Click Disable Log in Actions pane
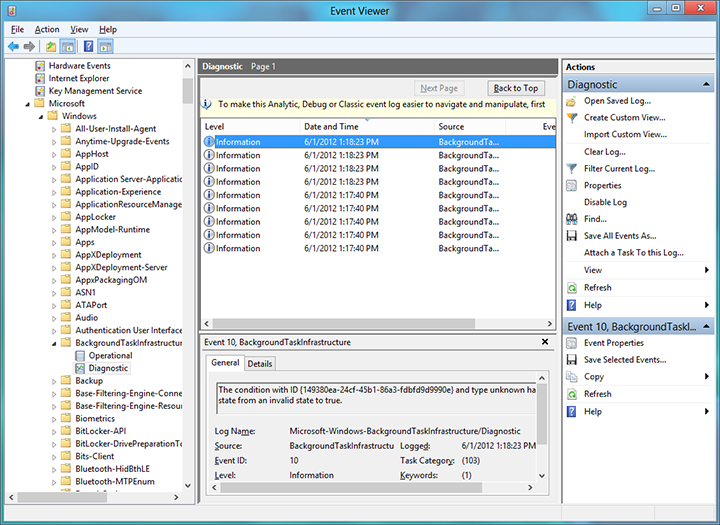This screenshot has height=525, width=720. pyautogui.click(x=605, y=202)
